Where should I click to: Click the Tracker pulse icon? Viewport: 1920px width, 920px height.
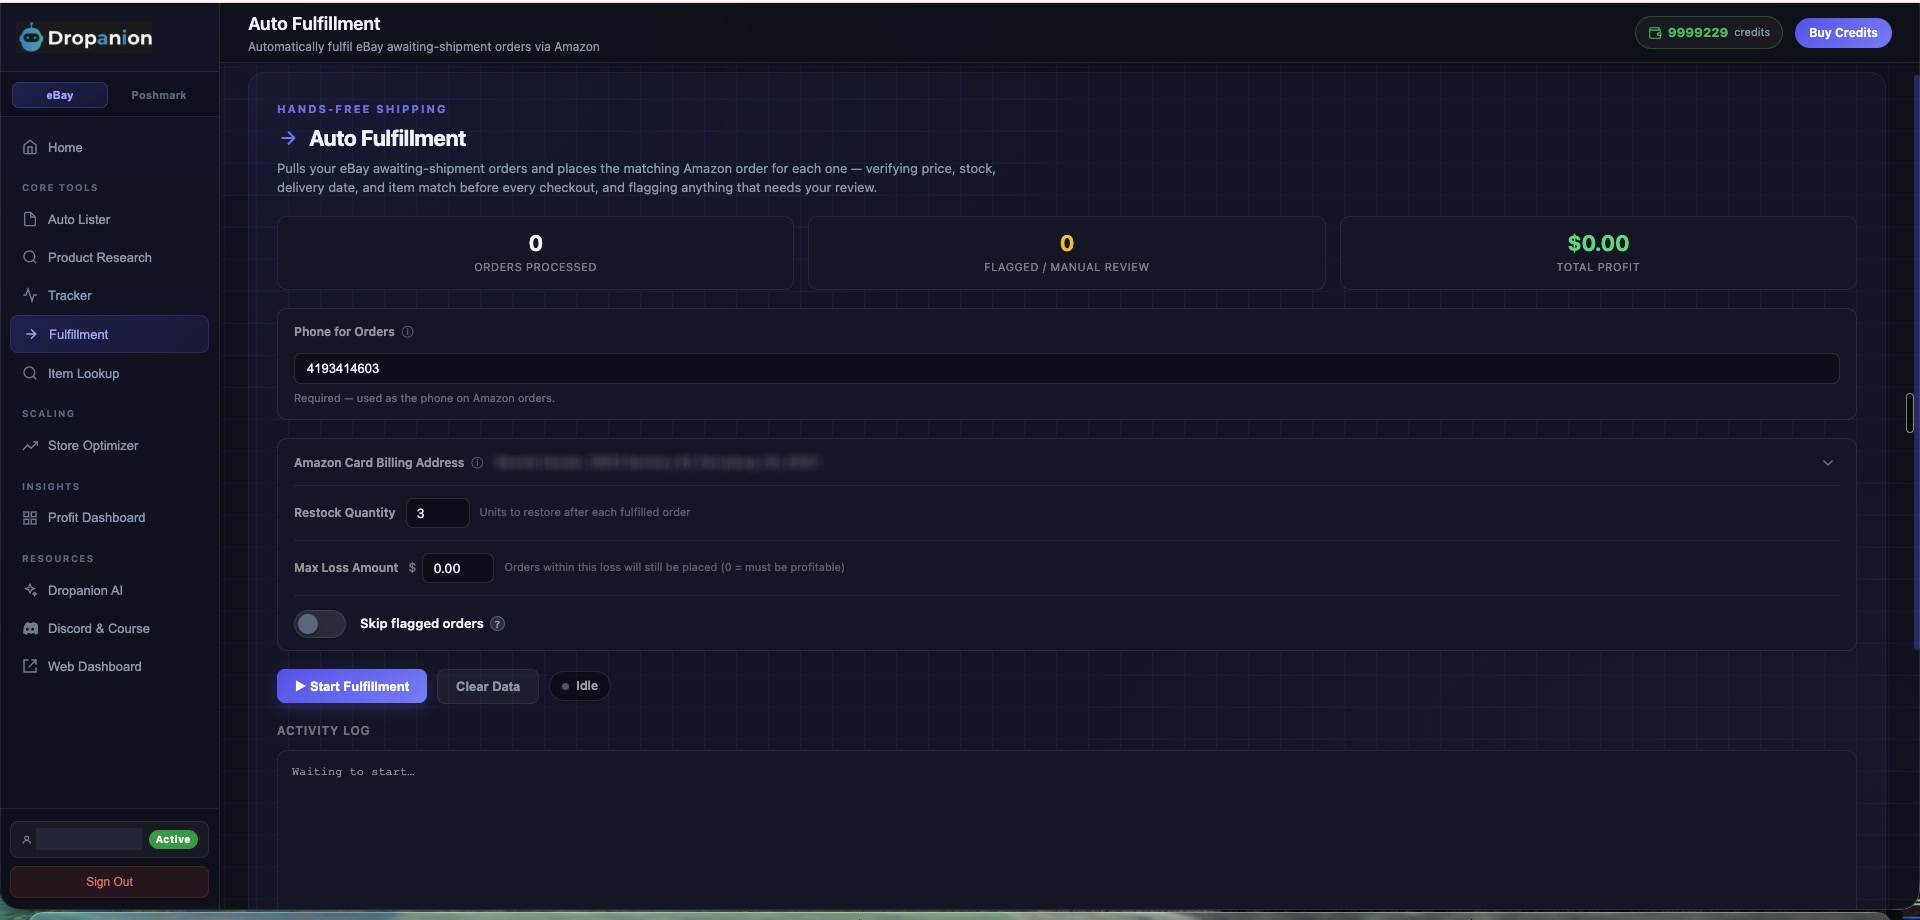(x=30, y=295)
